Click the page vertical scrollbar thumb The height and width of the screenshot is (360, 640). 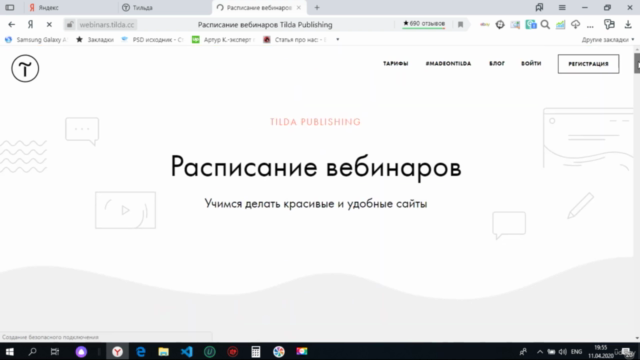click(x=637, y=64)
